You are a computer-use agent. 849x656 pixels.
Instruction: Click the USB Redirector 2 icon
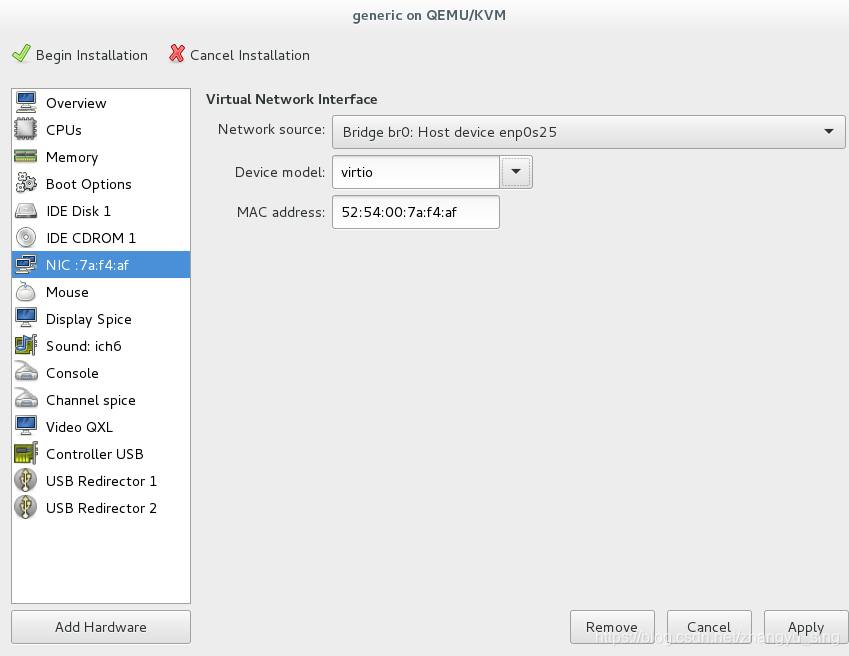(25, 508)
